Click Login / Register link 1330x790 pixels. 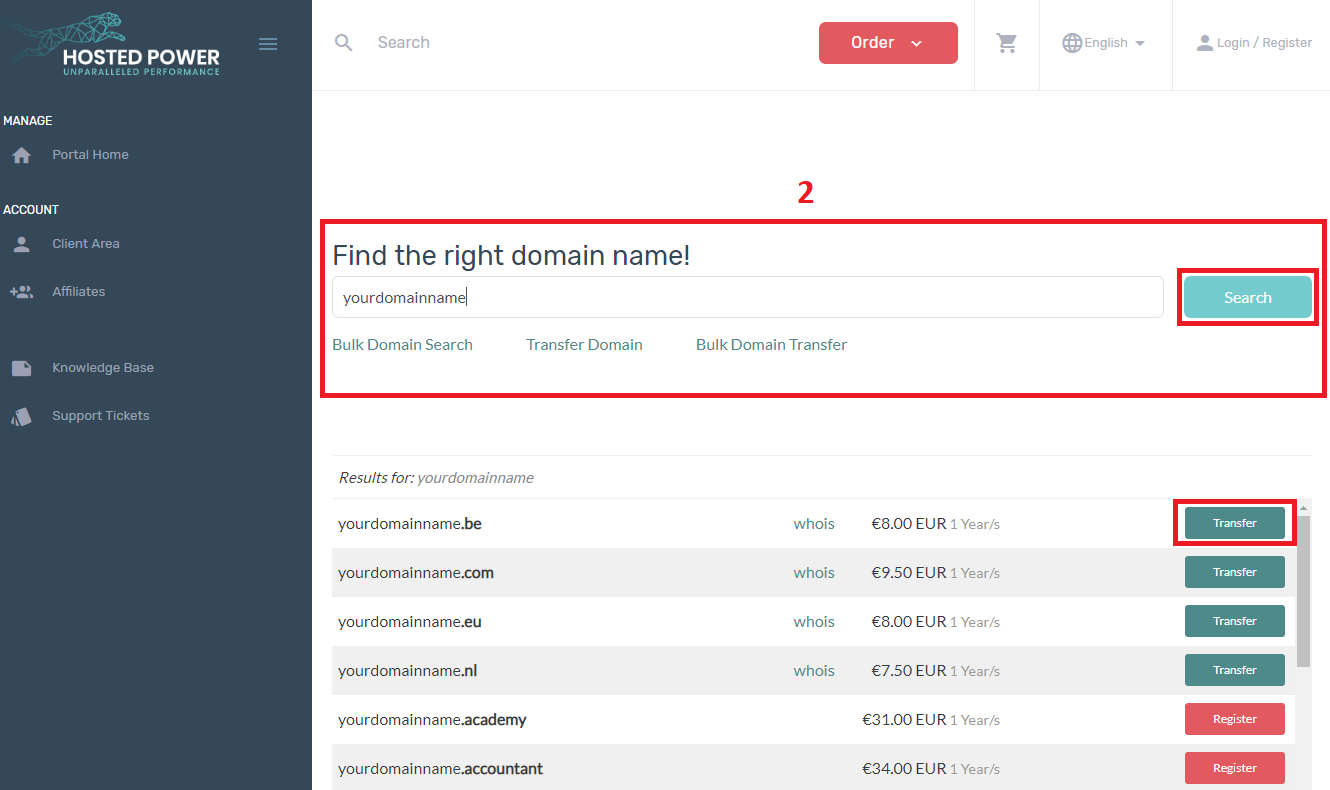click(x=1264, y=43)
